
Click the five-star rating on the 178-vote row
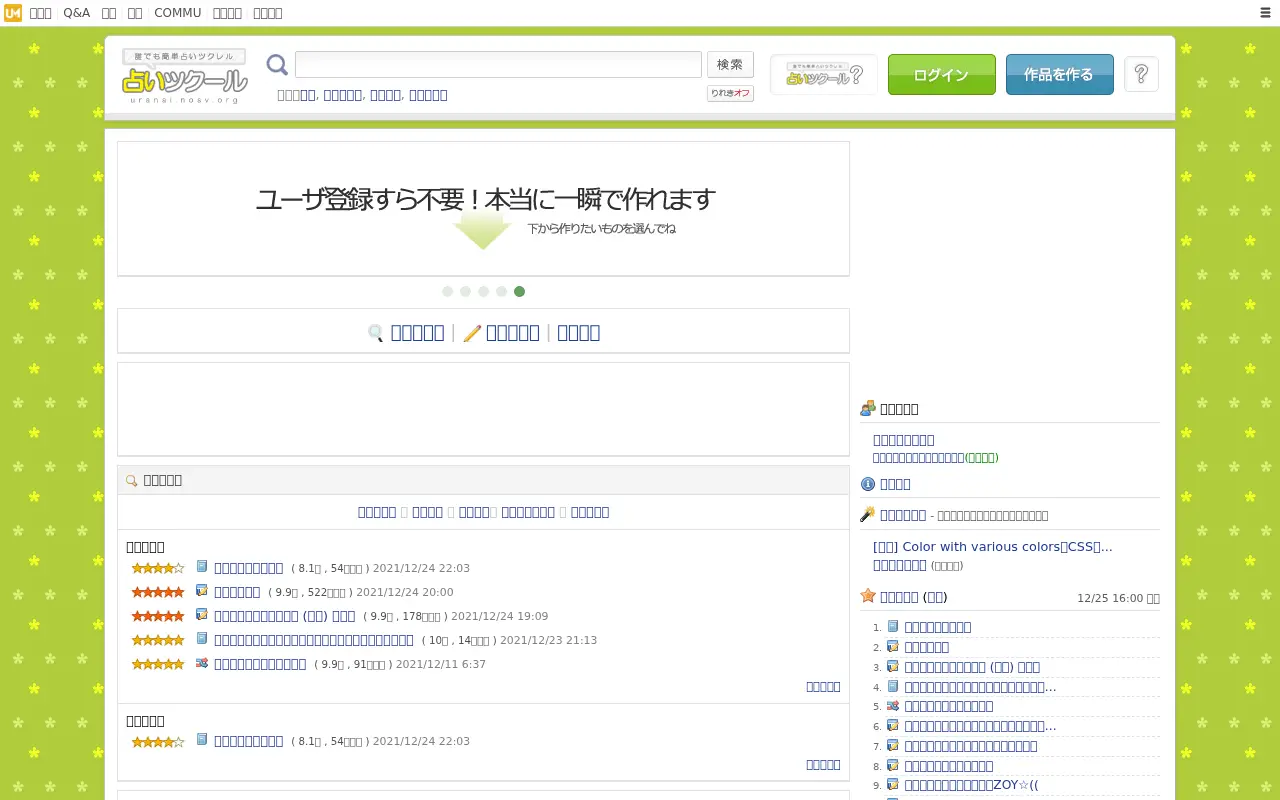click(158, 616)
